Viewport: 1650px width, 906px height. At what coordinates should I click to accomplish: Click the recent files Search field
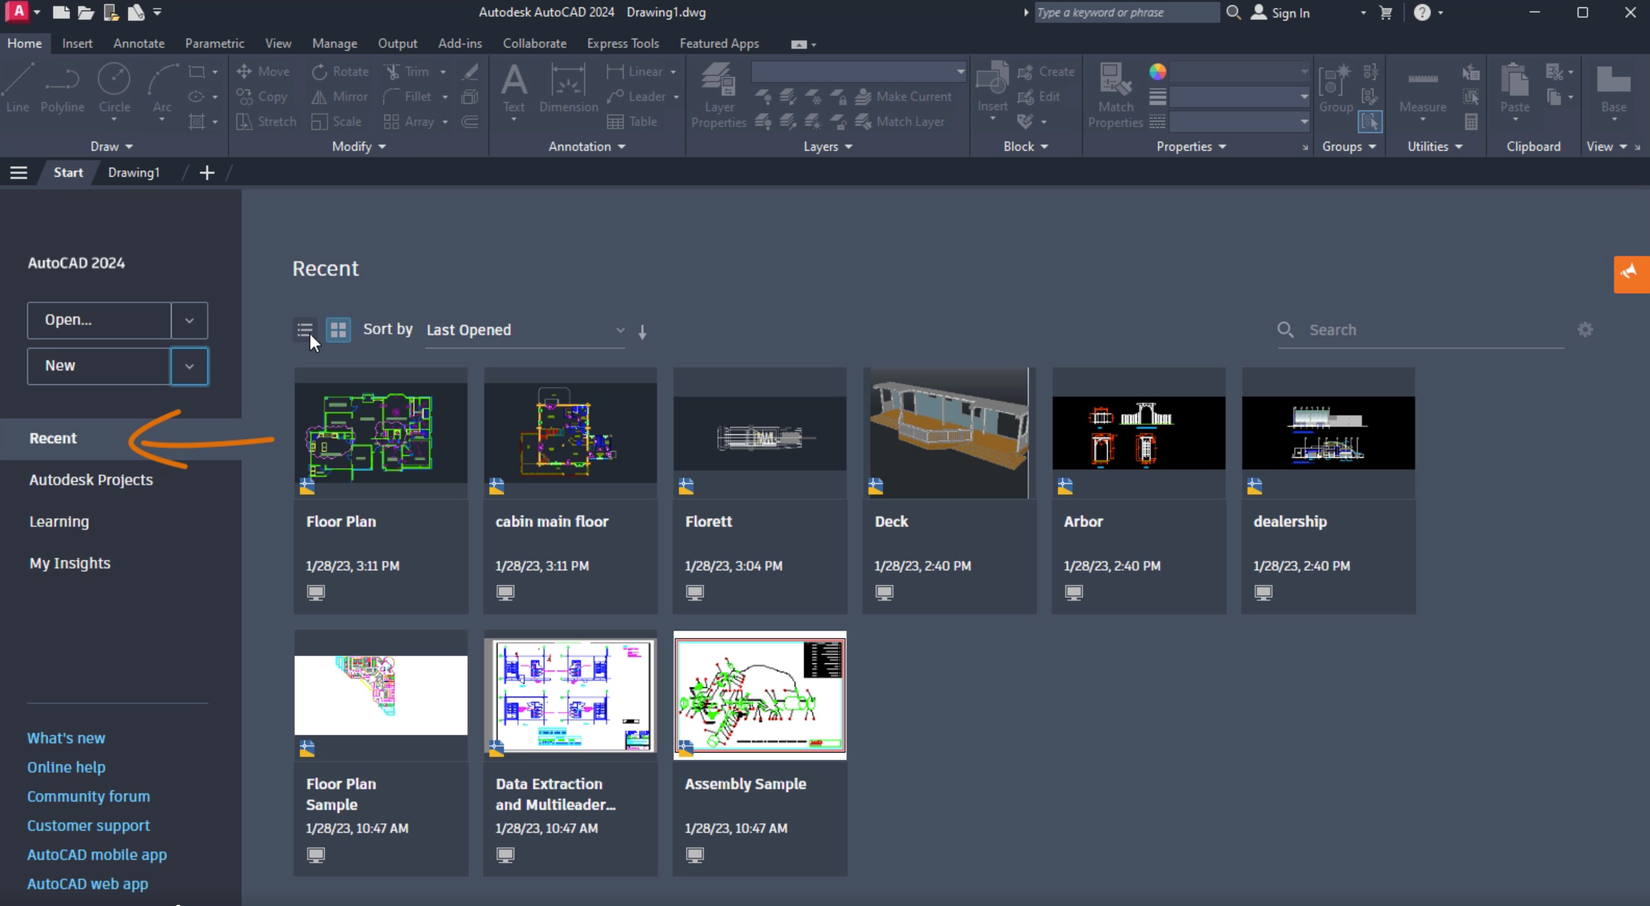click(x=1420, y=330)
